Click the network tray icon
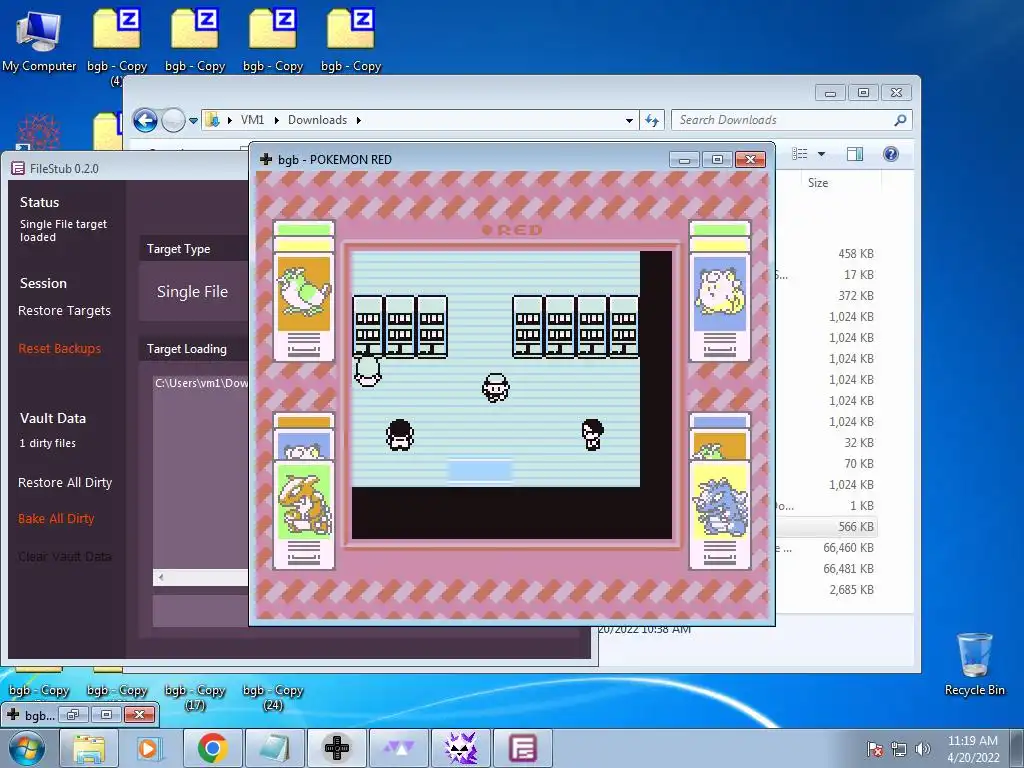The height and width of the screenshot is (768, 1024). 899,749
